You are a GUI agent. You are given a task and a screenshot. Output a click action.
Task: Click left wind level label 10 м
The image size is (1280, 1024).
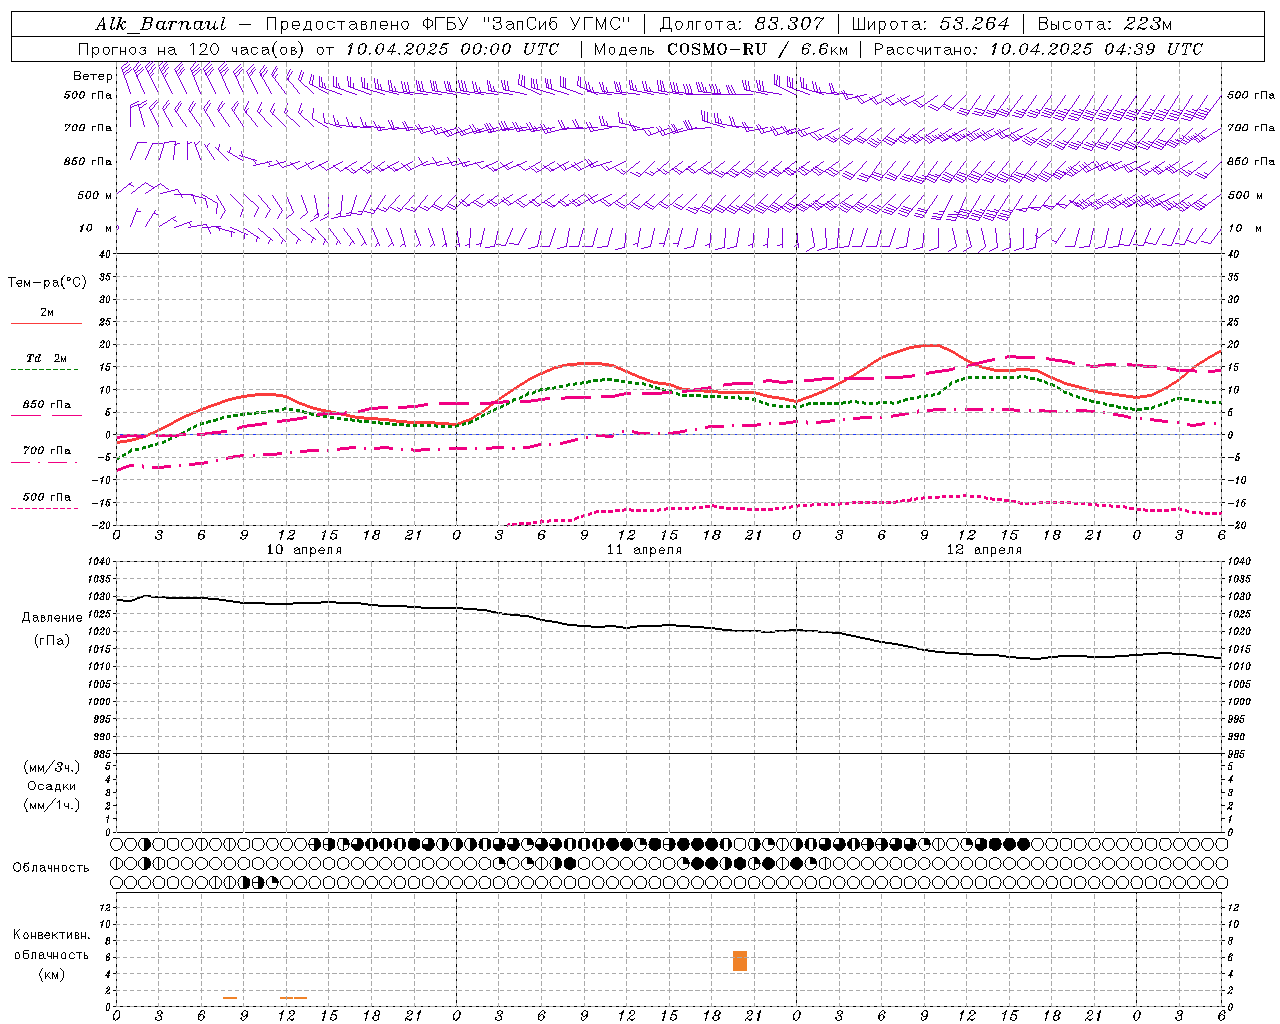pos(96,228)
